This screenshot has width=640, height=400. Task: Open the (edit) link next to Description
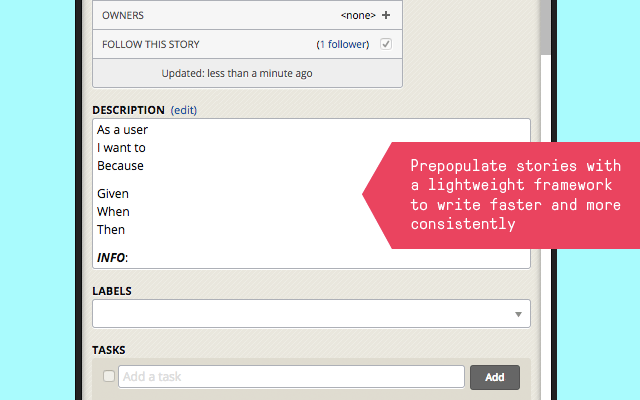(x=184, y=109)
